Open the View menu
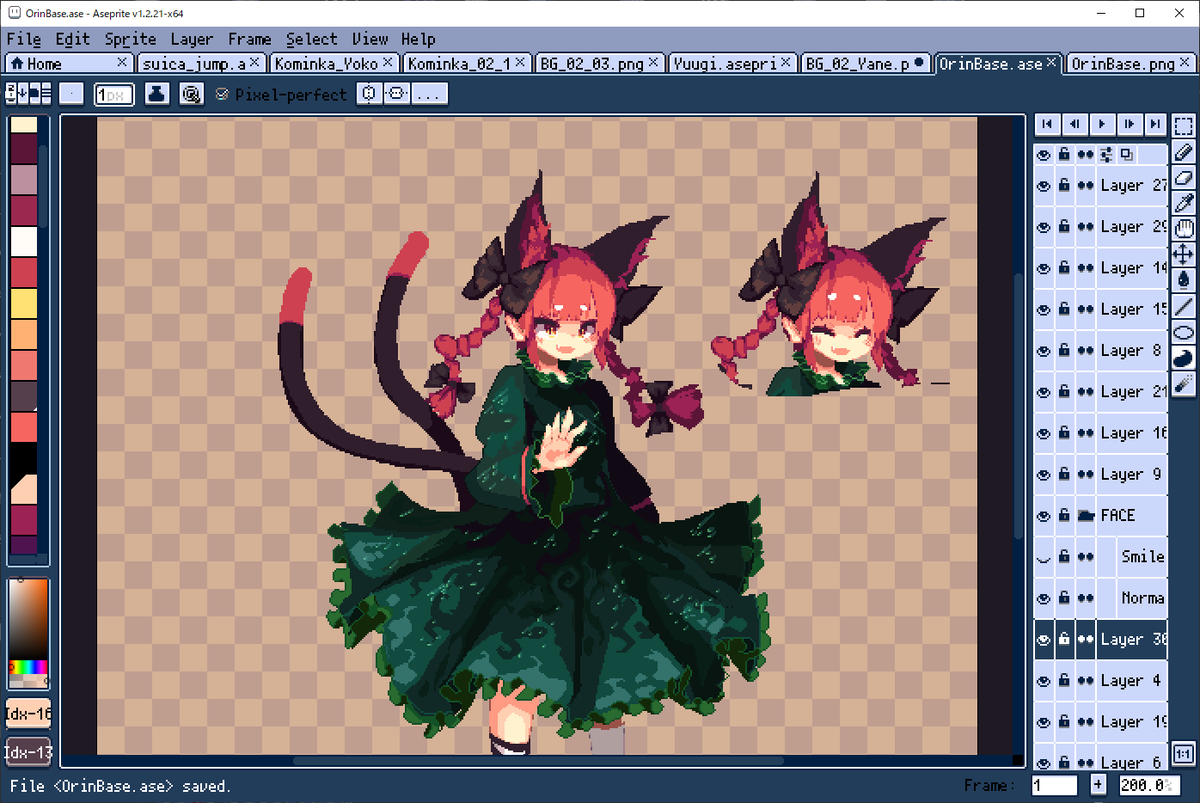Image resolution: width=1200 pixels, height=803 pixels. pyautogui.click(x=370, y=39)
